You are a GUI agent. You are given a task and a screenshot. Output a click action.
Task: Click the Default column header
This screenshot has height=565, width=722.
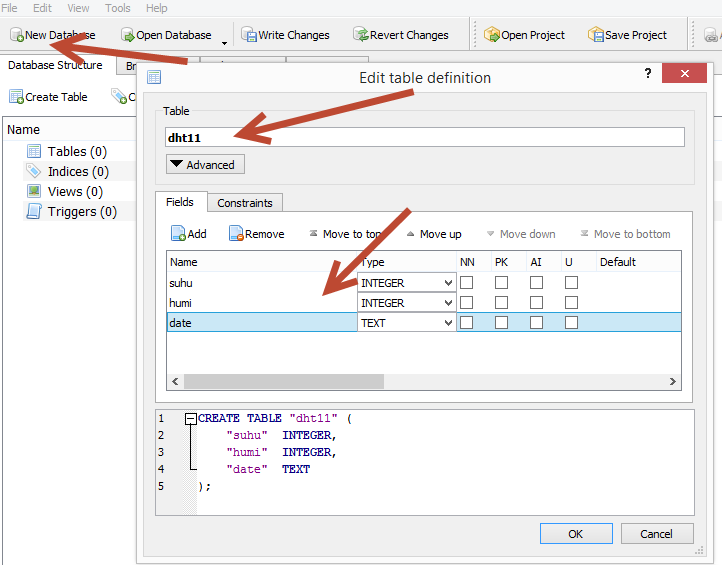coord(638,262)
